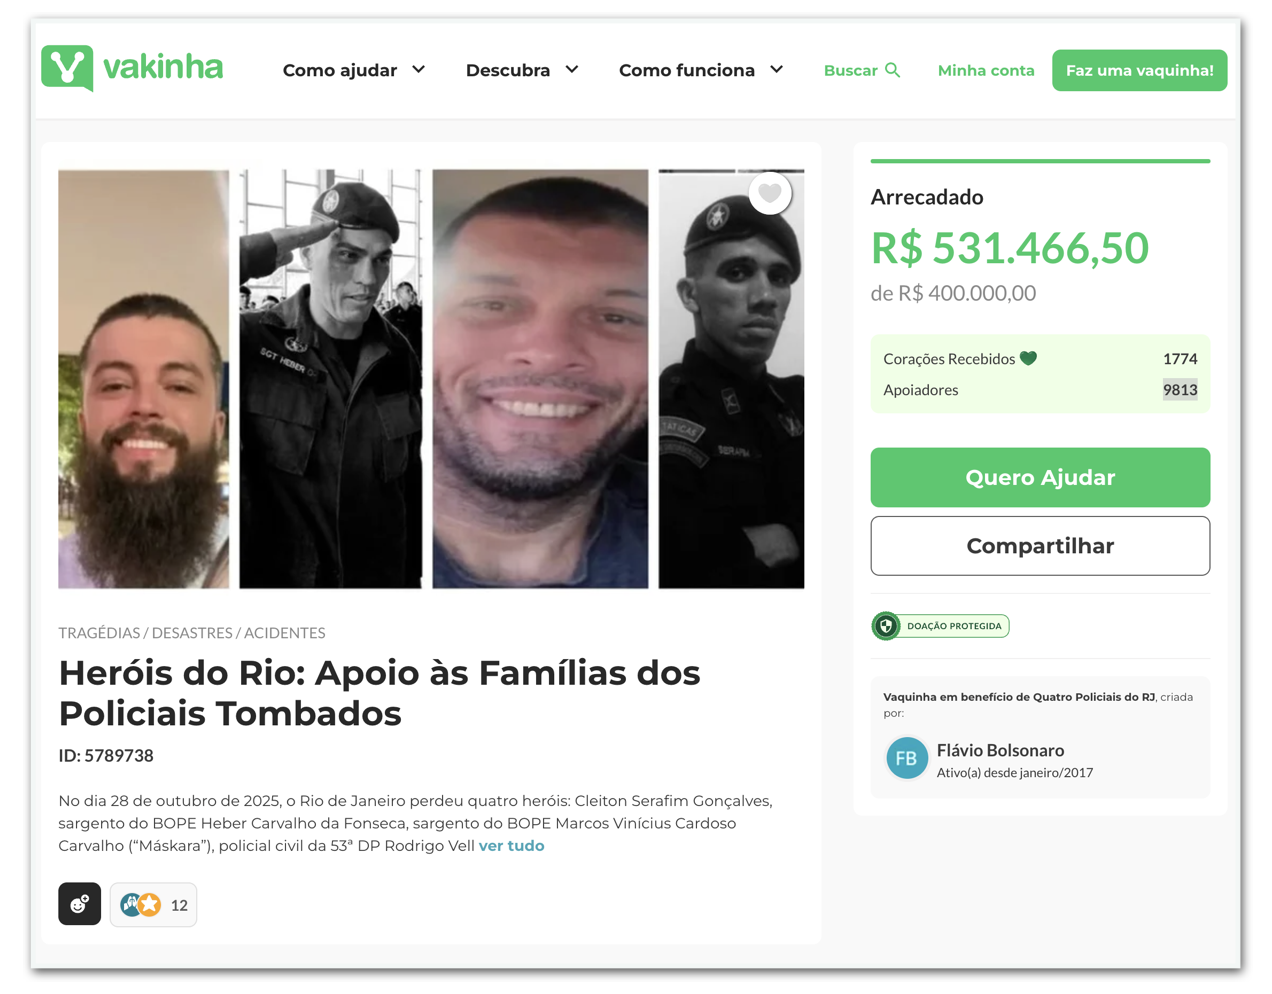Screen dimensions: 1272x994
Task: Click the reactions badge showing 12
Action: click(153, 905)
